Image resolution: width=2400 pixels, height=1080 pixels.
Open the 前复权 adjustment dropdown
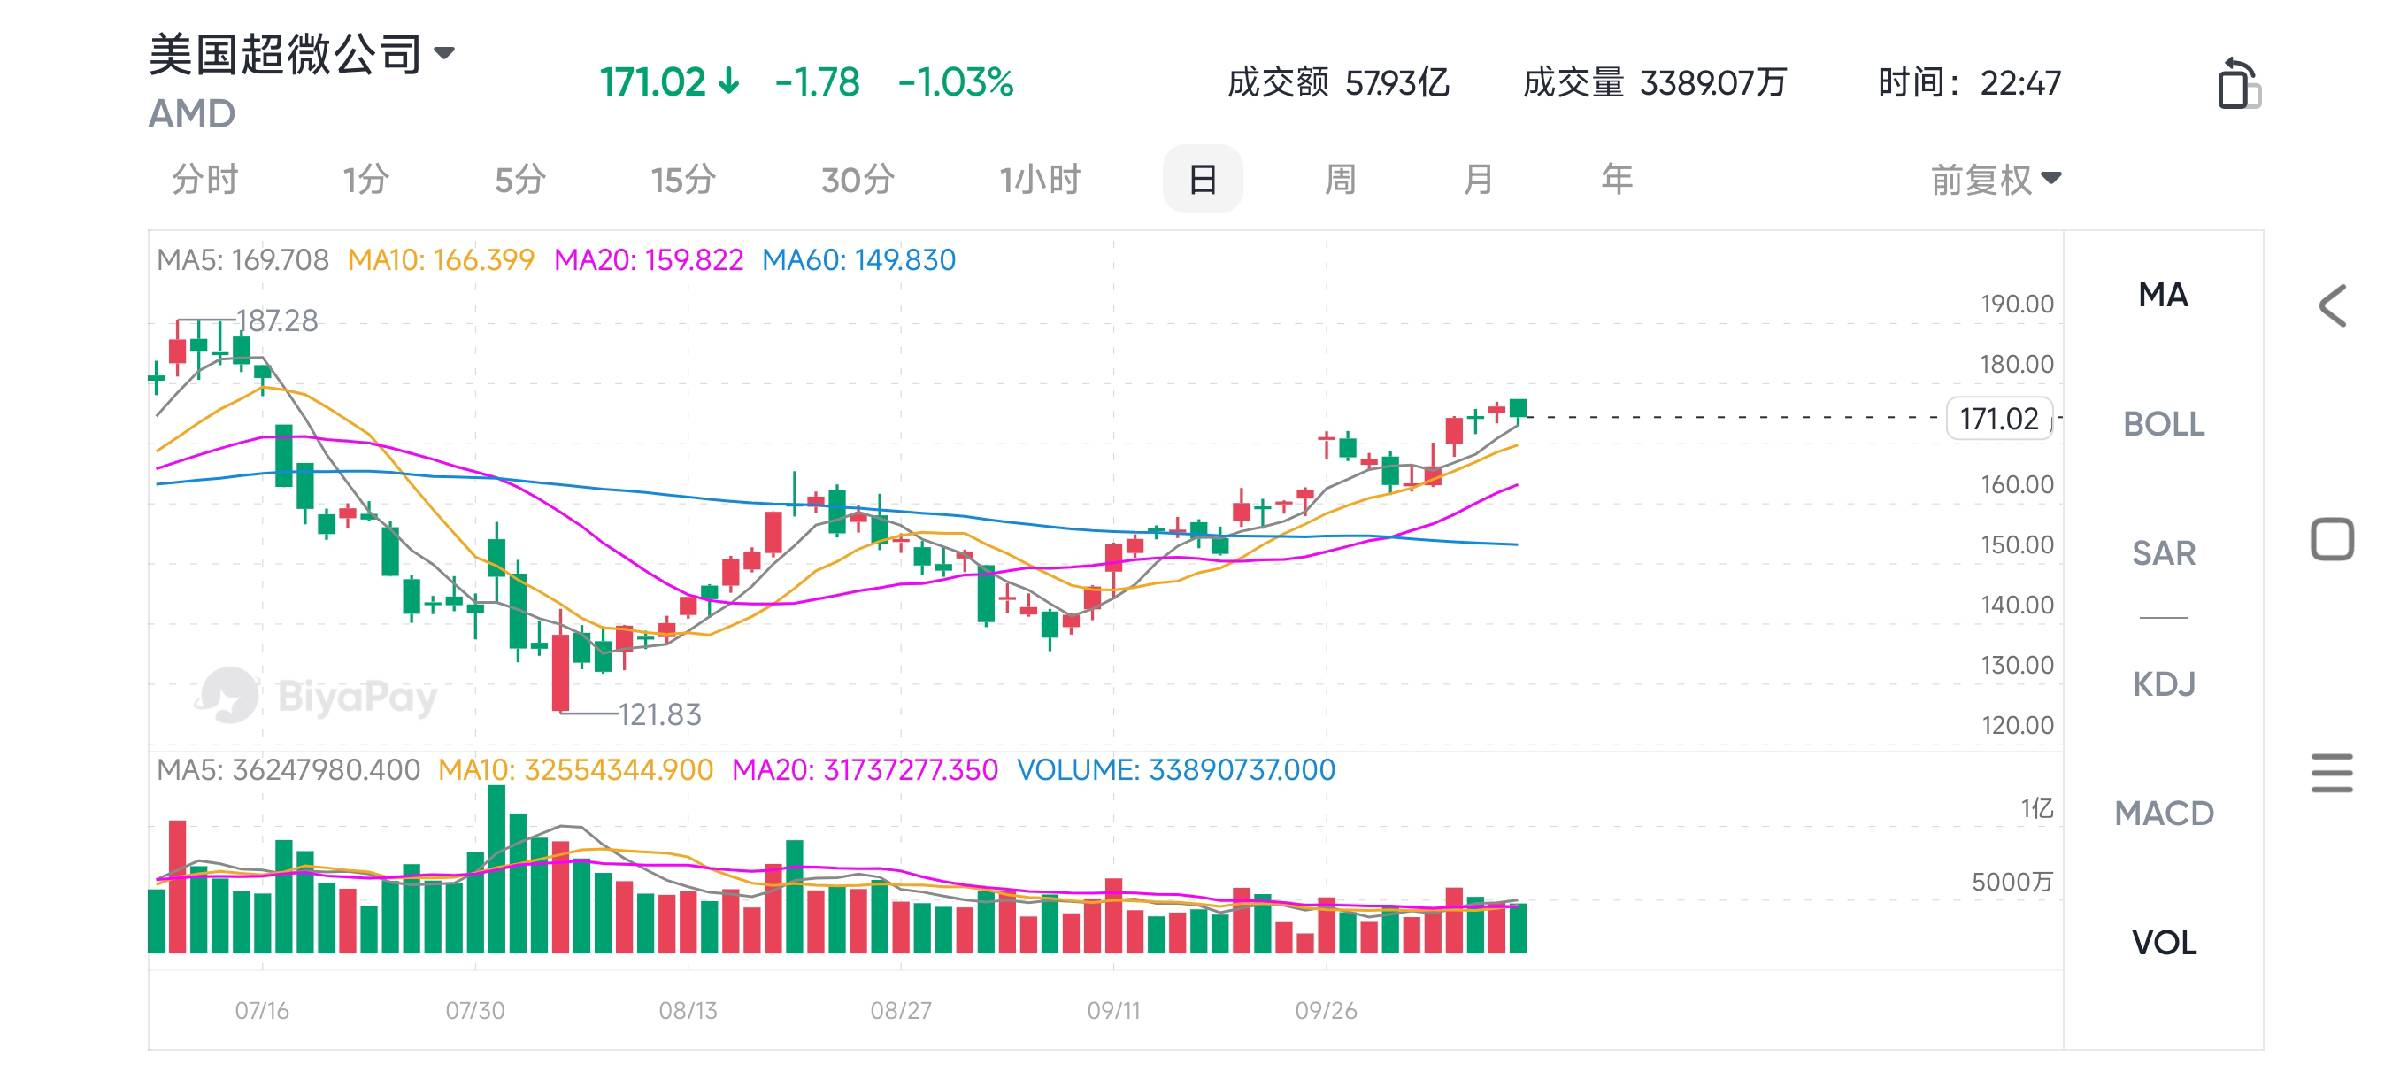point(1996,180)
